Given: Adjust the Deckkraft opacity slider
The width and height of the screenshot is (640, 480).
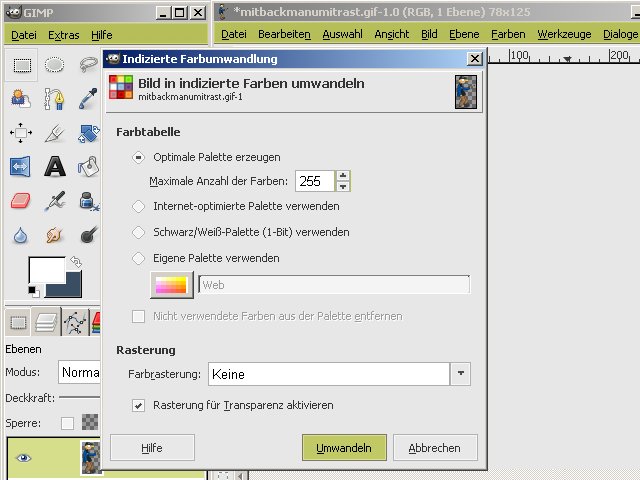Looking at the screenshot, I should click(79, 397).
